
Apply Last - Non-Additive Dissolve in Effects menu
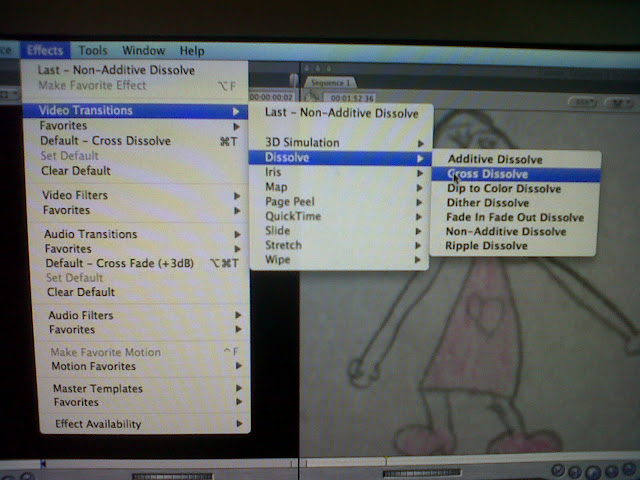(x=135, y=70)
